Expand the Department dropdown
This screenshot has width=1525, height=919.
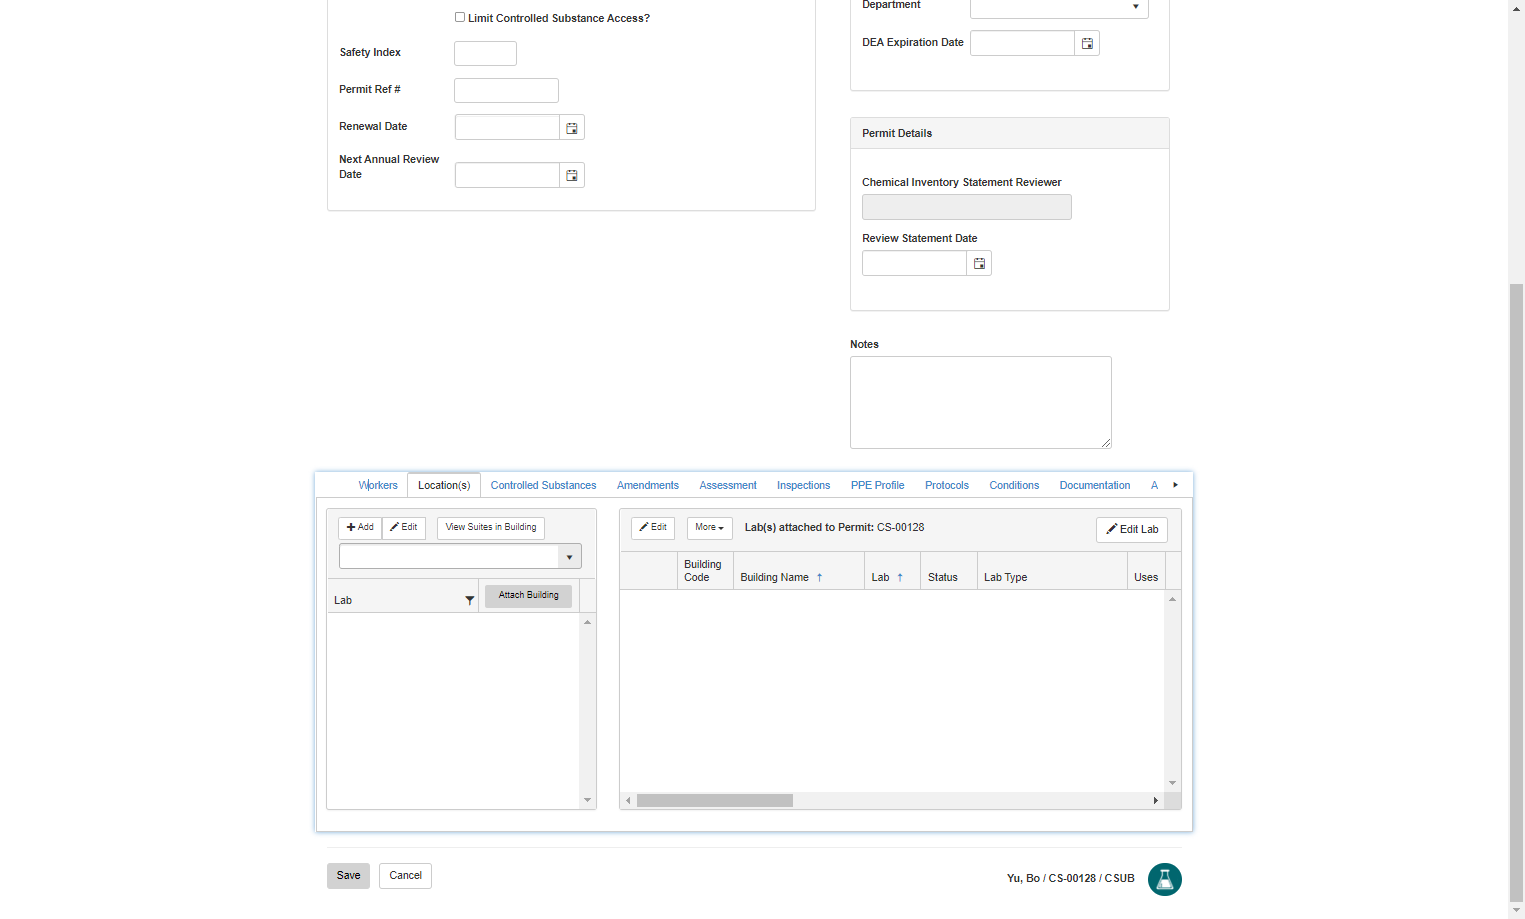coord(1136,7)
